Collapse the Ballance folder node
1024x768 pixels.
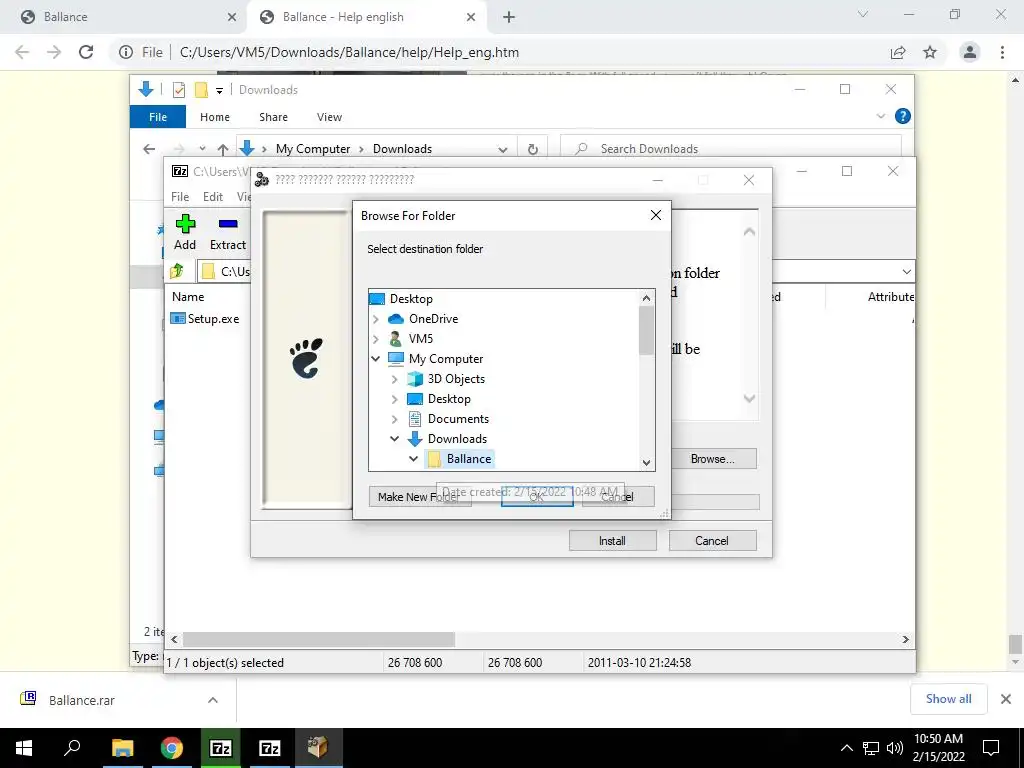[x=413, y=459]
